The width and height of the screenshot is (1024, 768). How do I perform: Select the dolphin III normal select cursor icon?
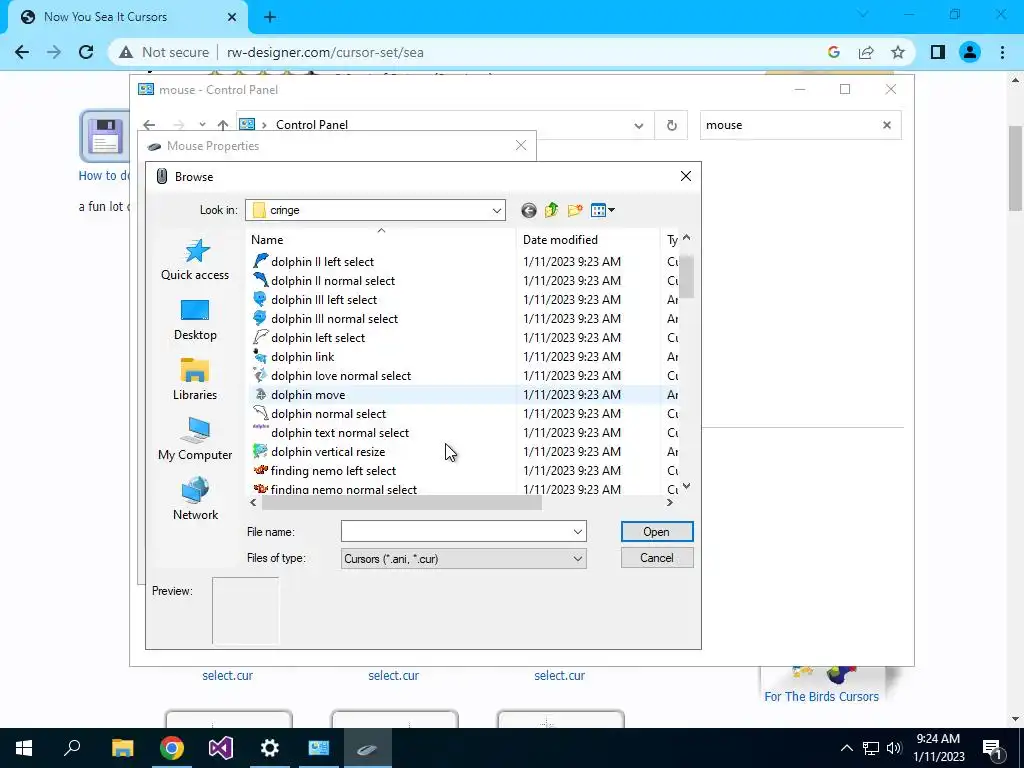[261, 318]
